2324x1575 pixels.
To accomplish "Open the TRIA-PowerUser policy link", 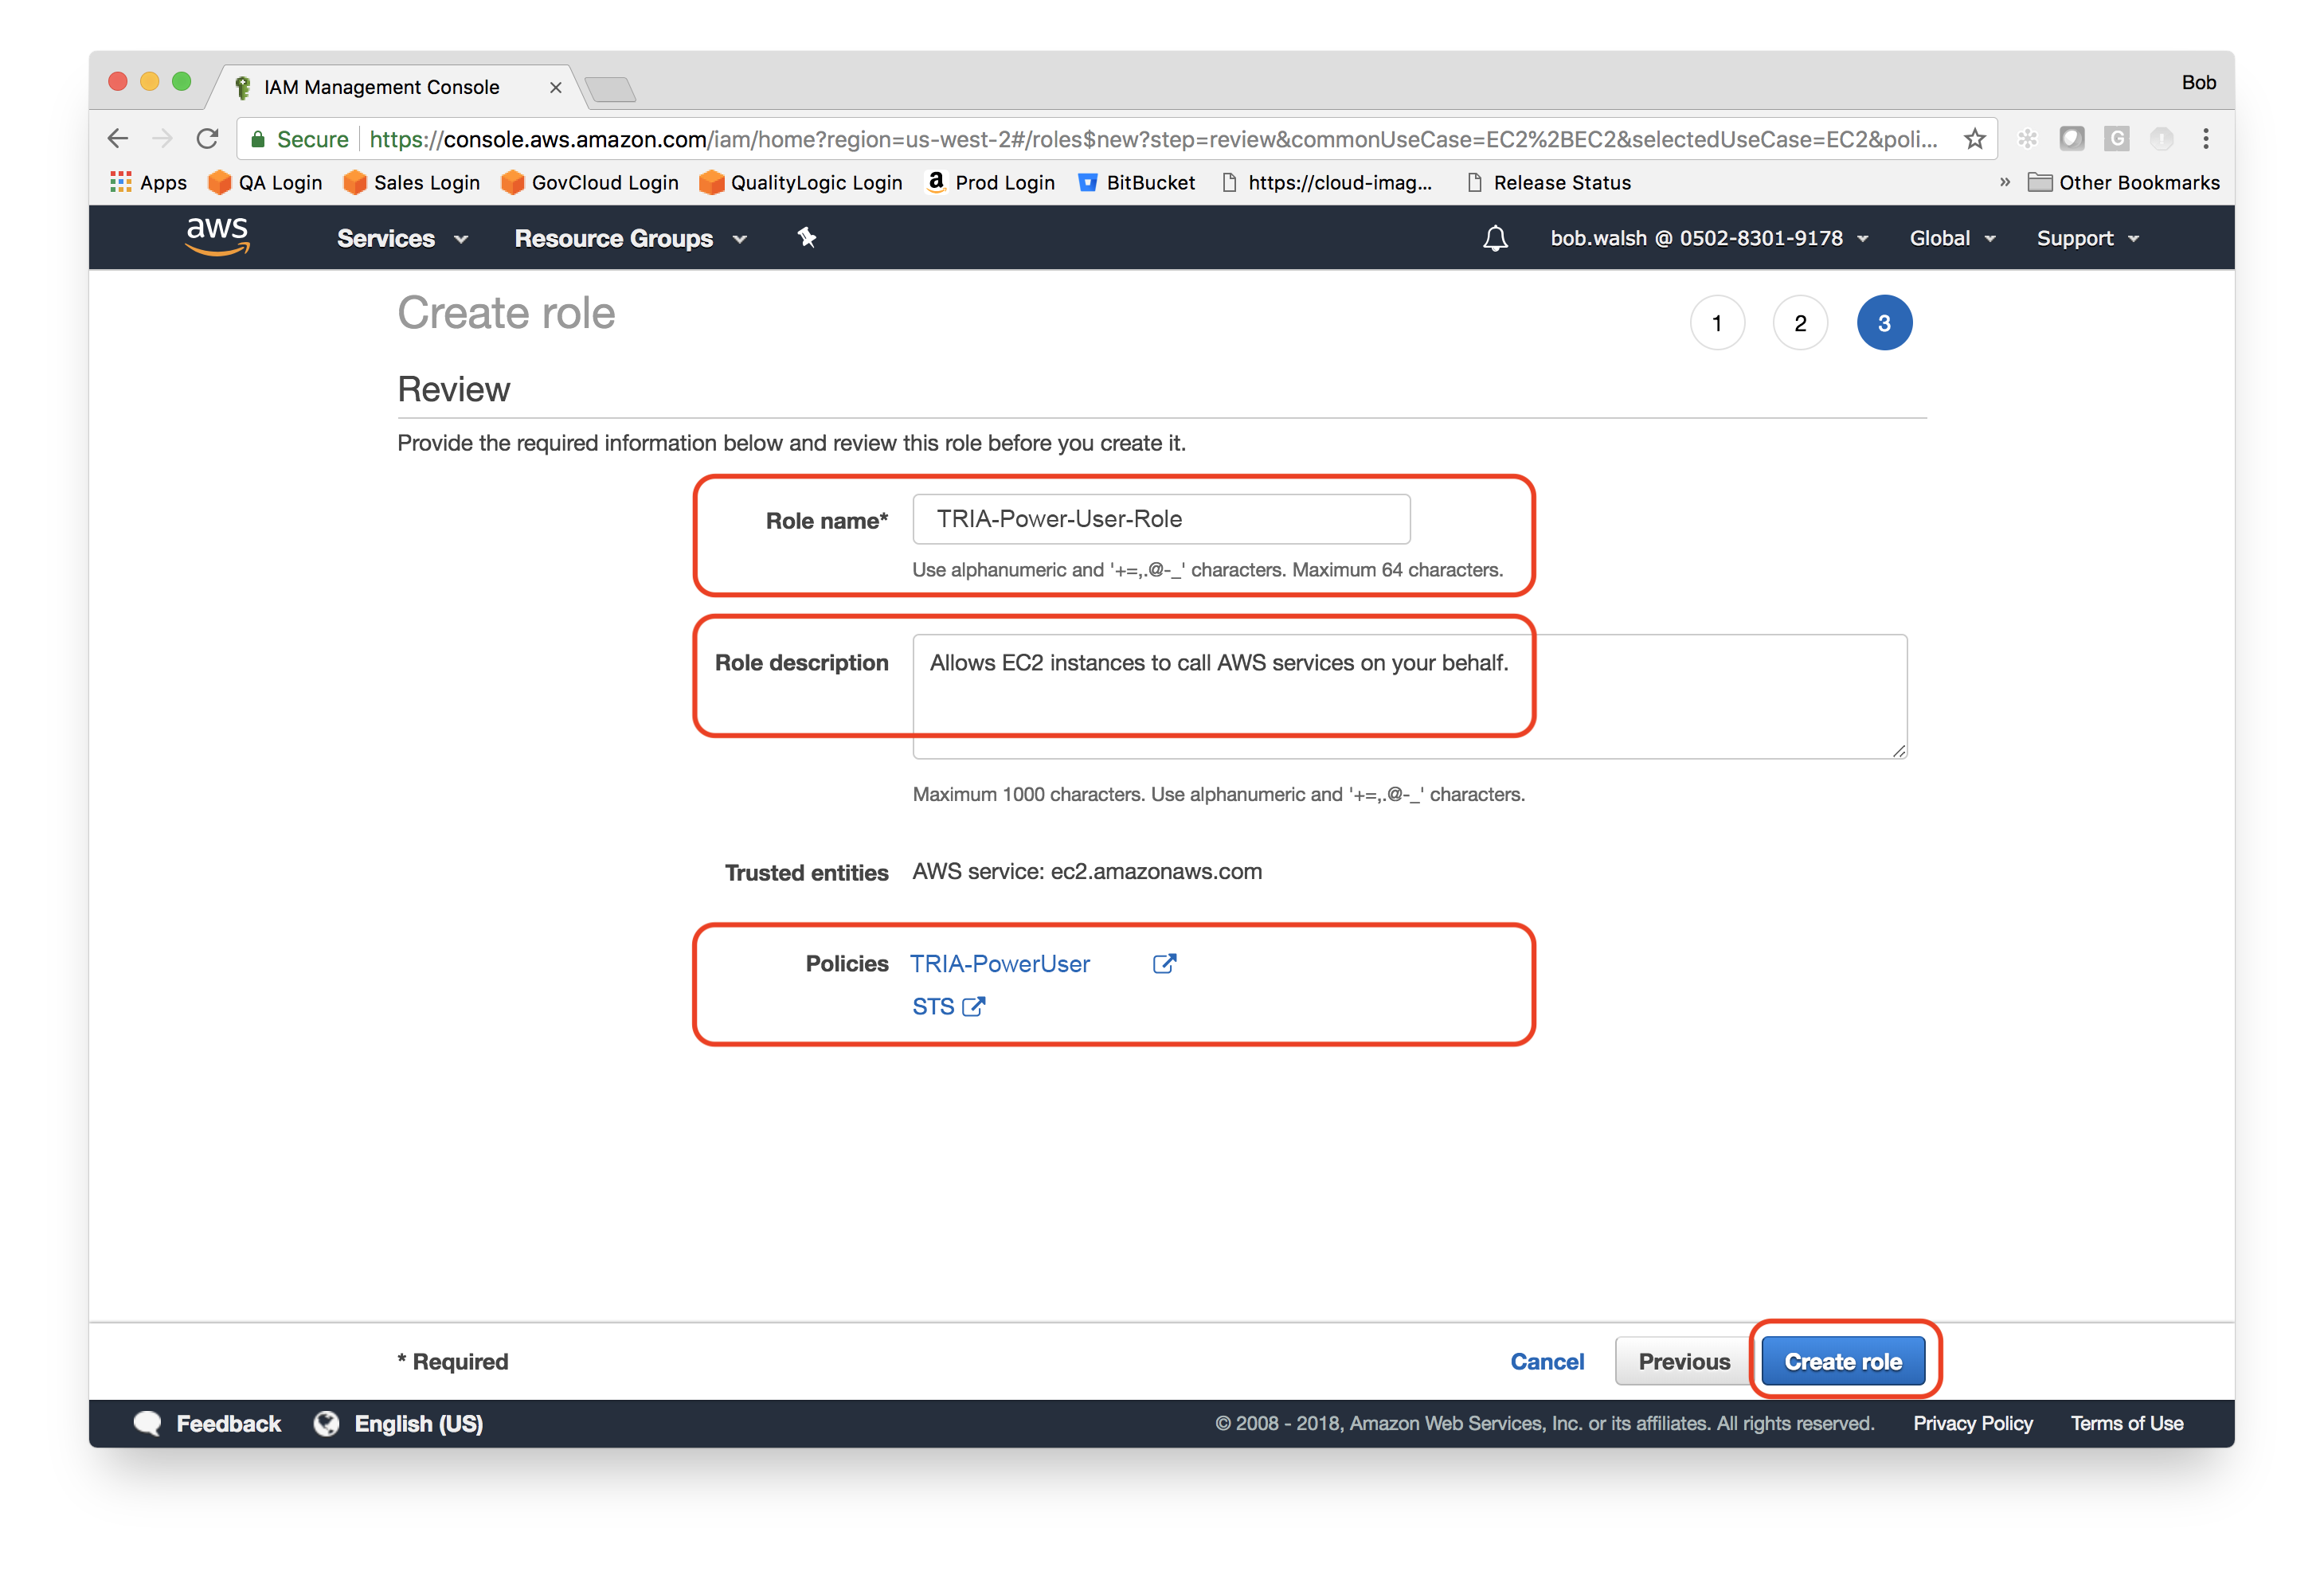I will pos(1000,963).
